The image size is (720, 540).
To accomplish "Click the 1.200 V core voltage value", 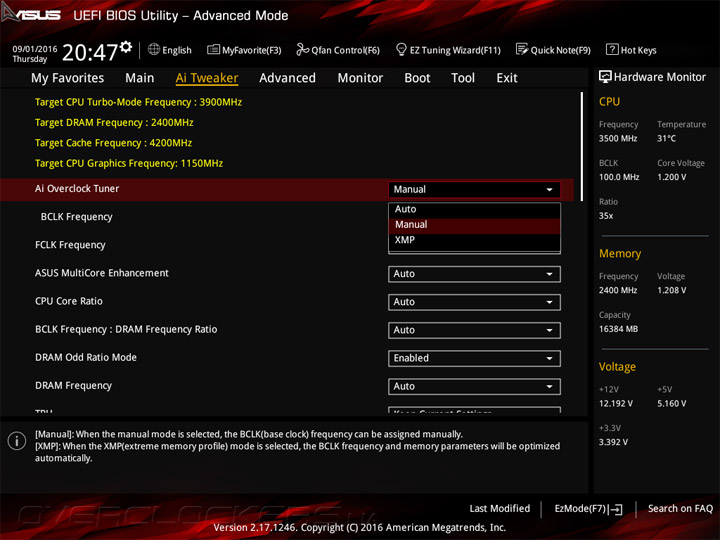I will tap(671, 177).
